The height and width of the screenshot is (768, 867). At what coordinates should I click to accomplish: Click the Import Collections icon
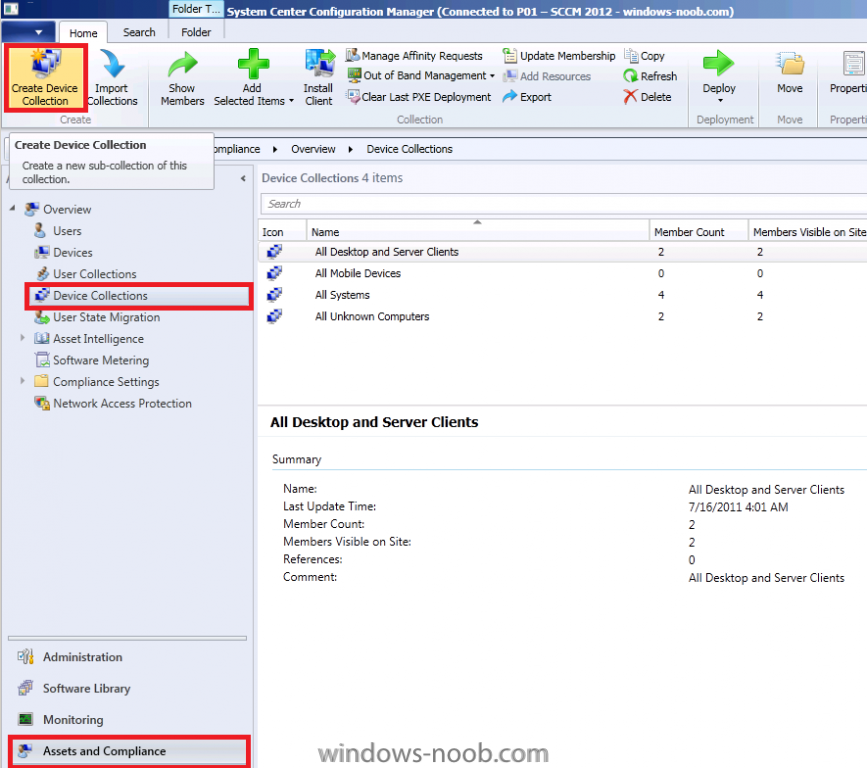112,64
